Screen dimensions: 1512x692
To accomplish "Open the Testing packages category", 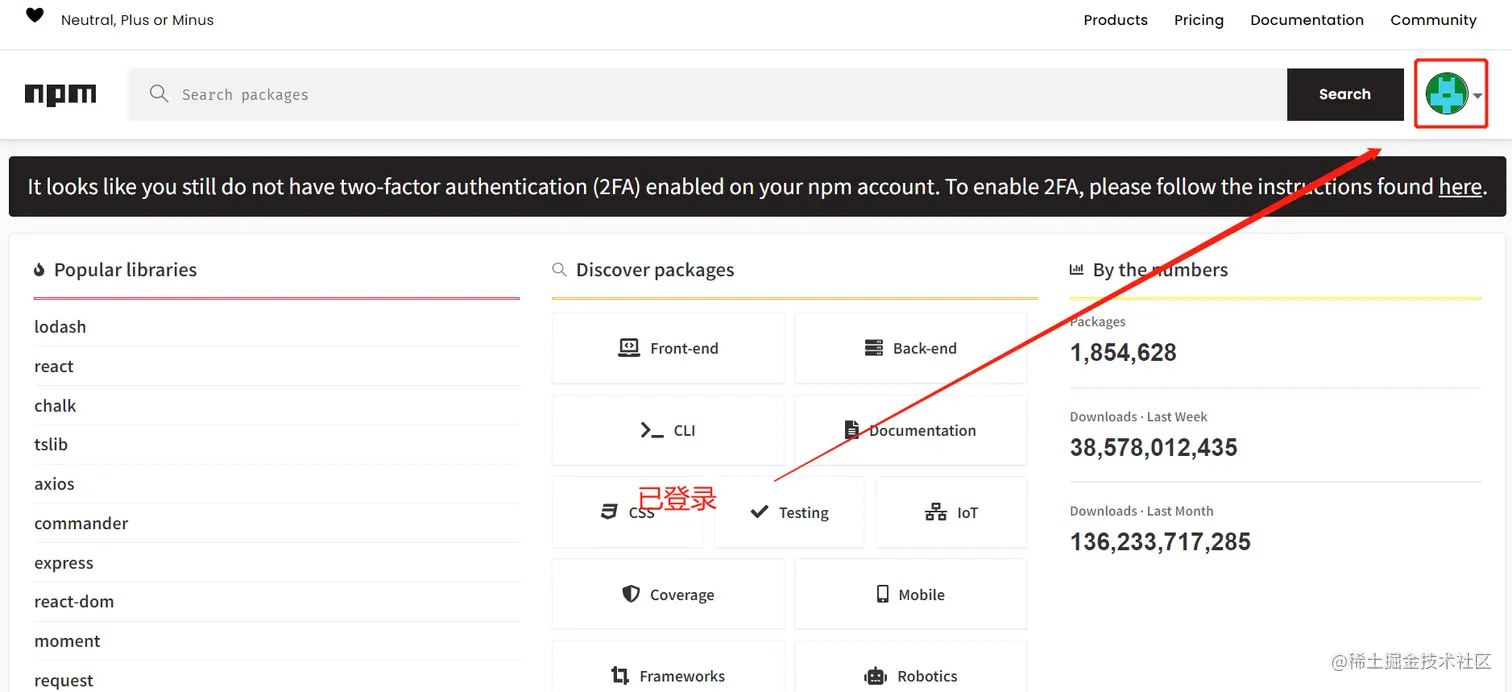I will pos(789,512).
